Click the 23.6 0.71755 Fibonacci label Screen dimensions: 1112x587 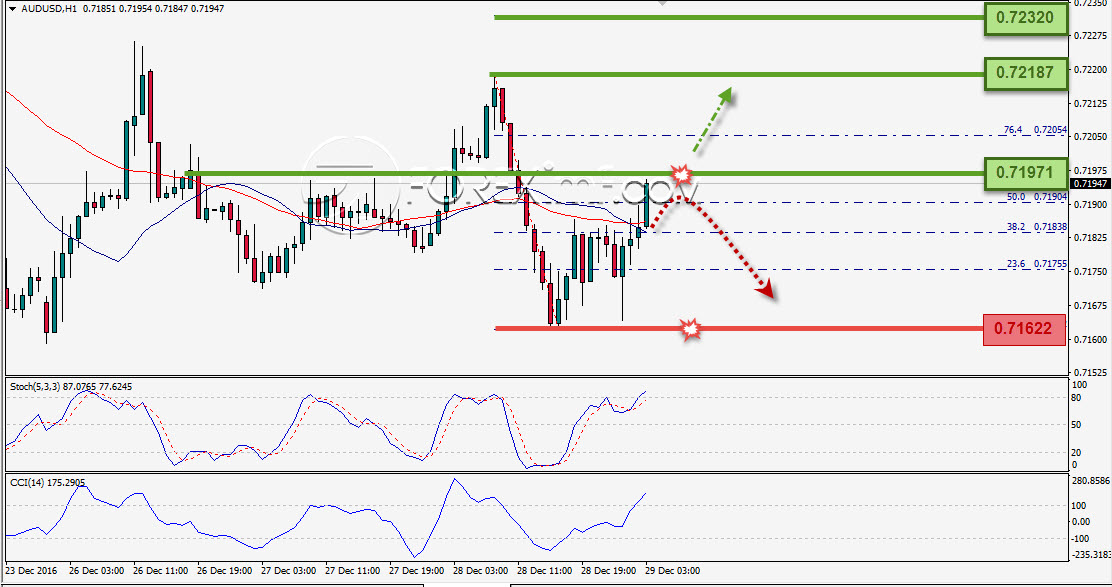[x=1036, y=264]
